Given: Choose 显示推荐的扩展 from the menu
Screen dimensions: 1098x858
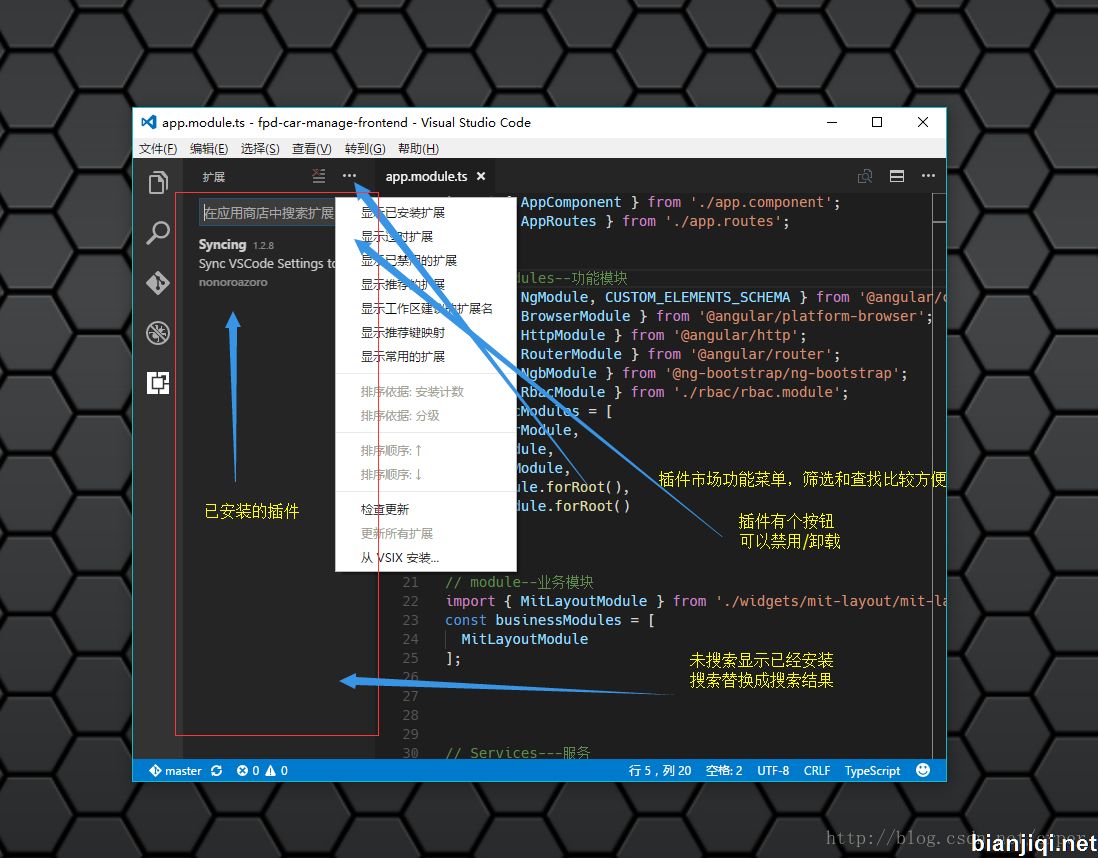Looking at the screenshot, I should (426, 284).
